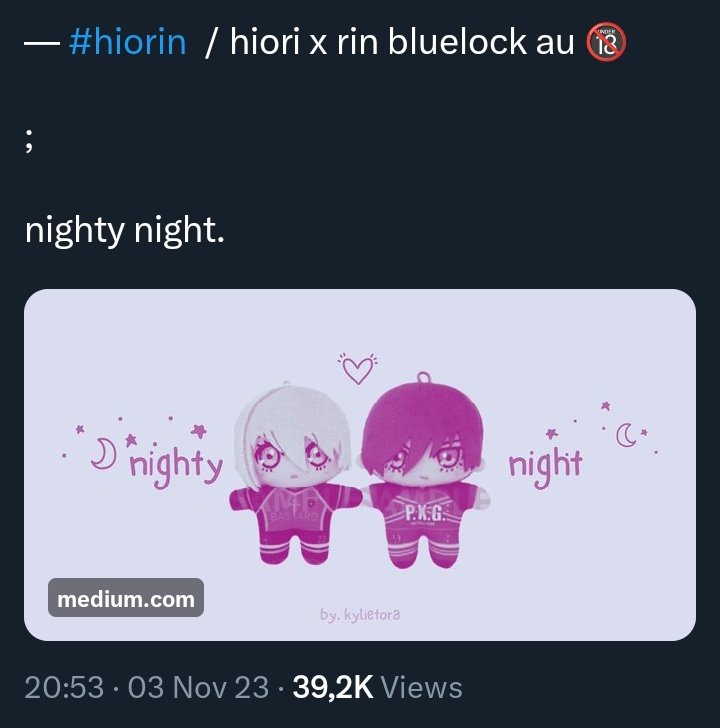The height and width of the screenshot is (728, 720).
Task: Click the pink 'night' handwritten text
Action: click(545, 466)
